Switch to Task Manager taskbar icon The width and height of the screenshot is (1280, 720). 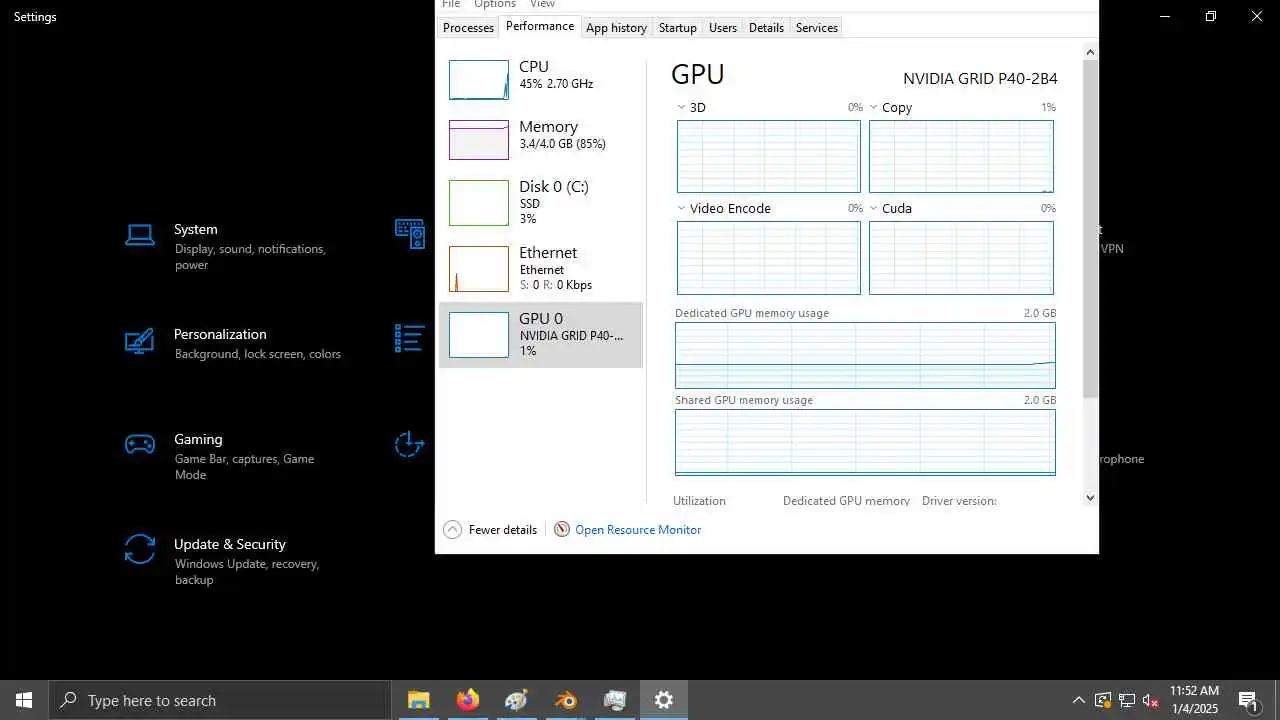[614, 700]
